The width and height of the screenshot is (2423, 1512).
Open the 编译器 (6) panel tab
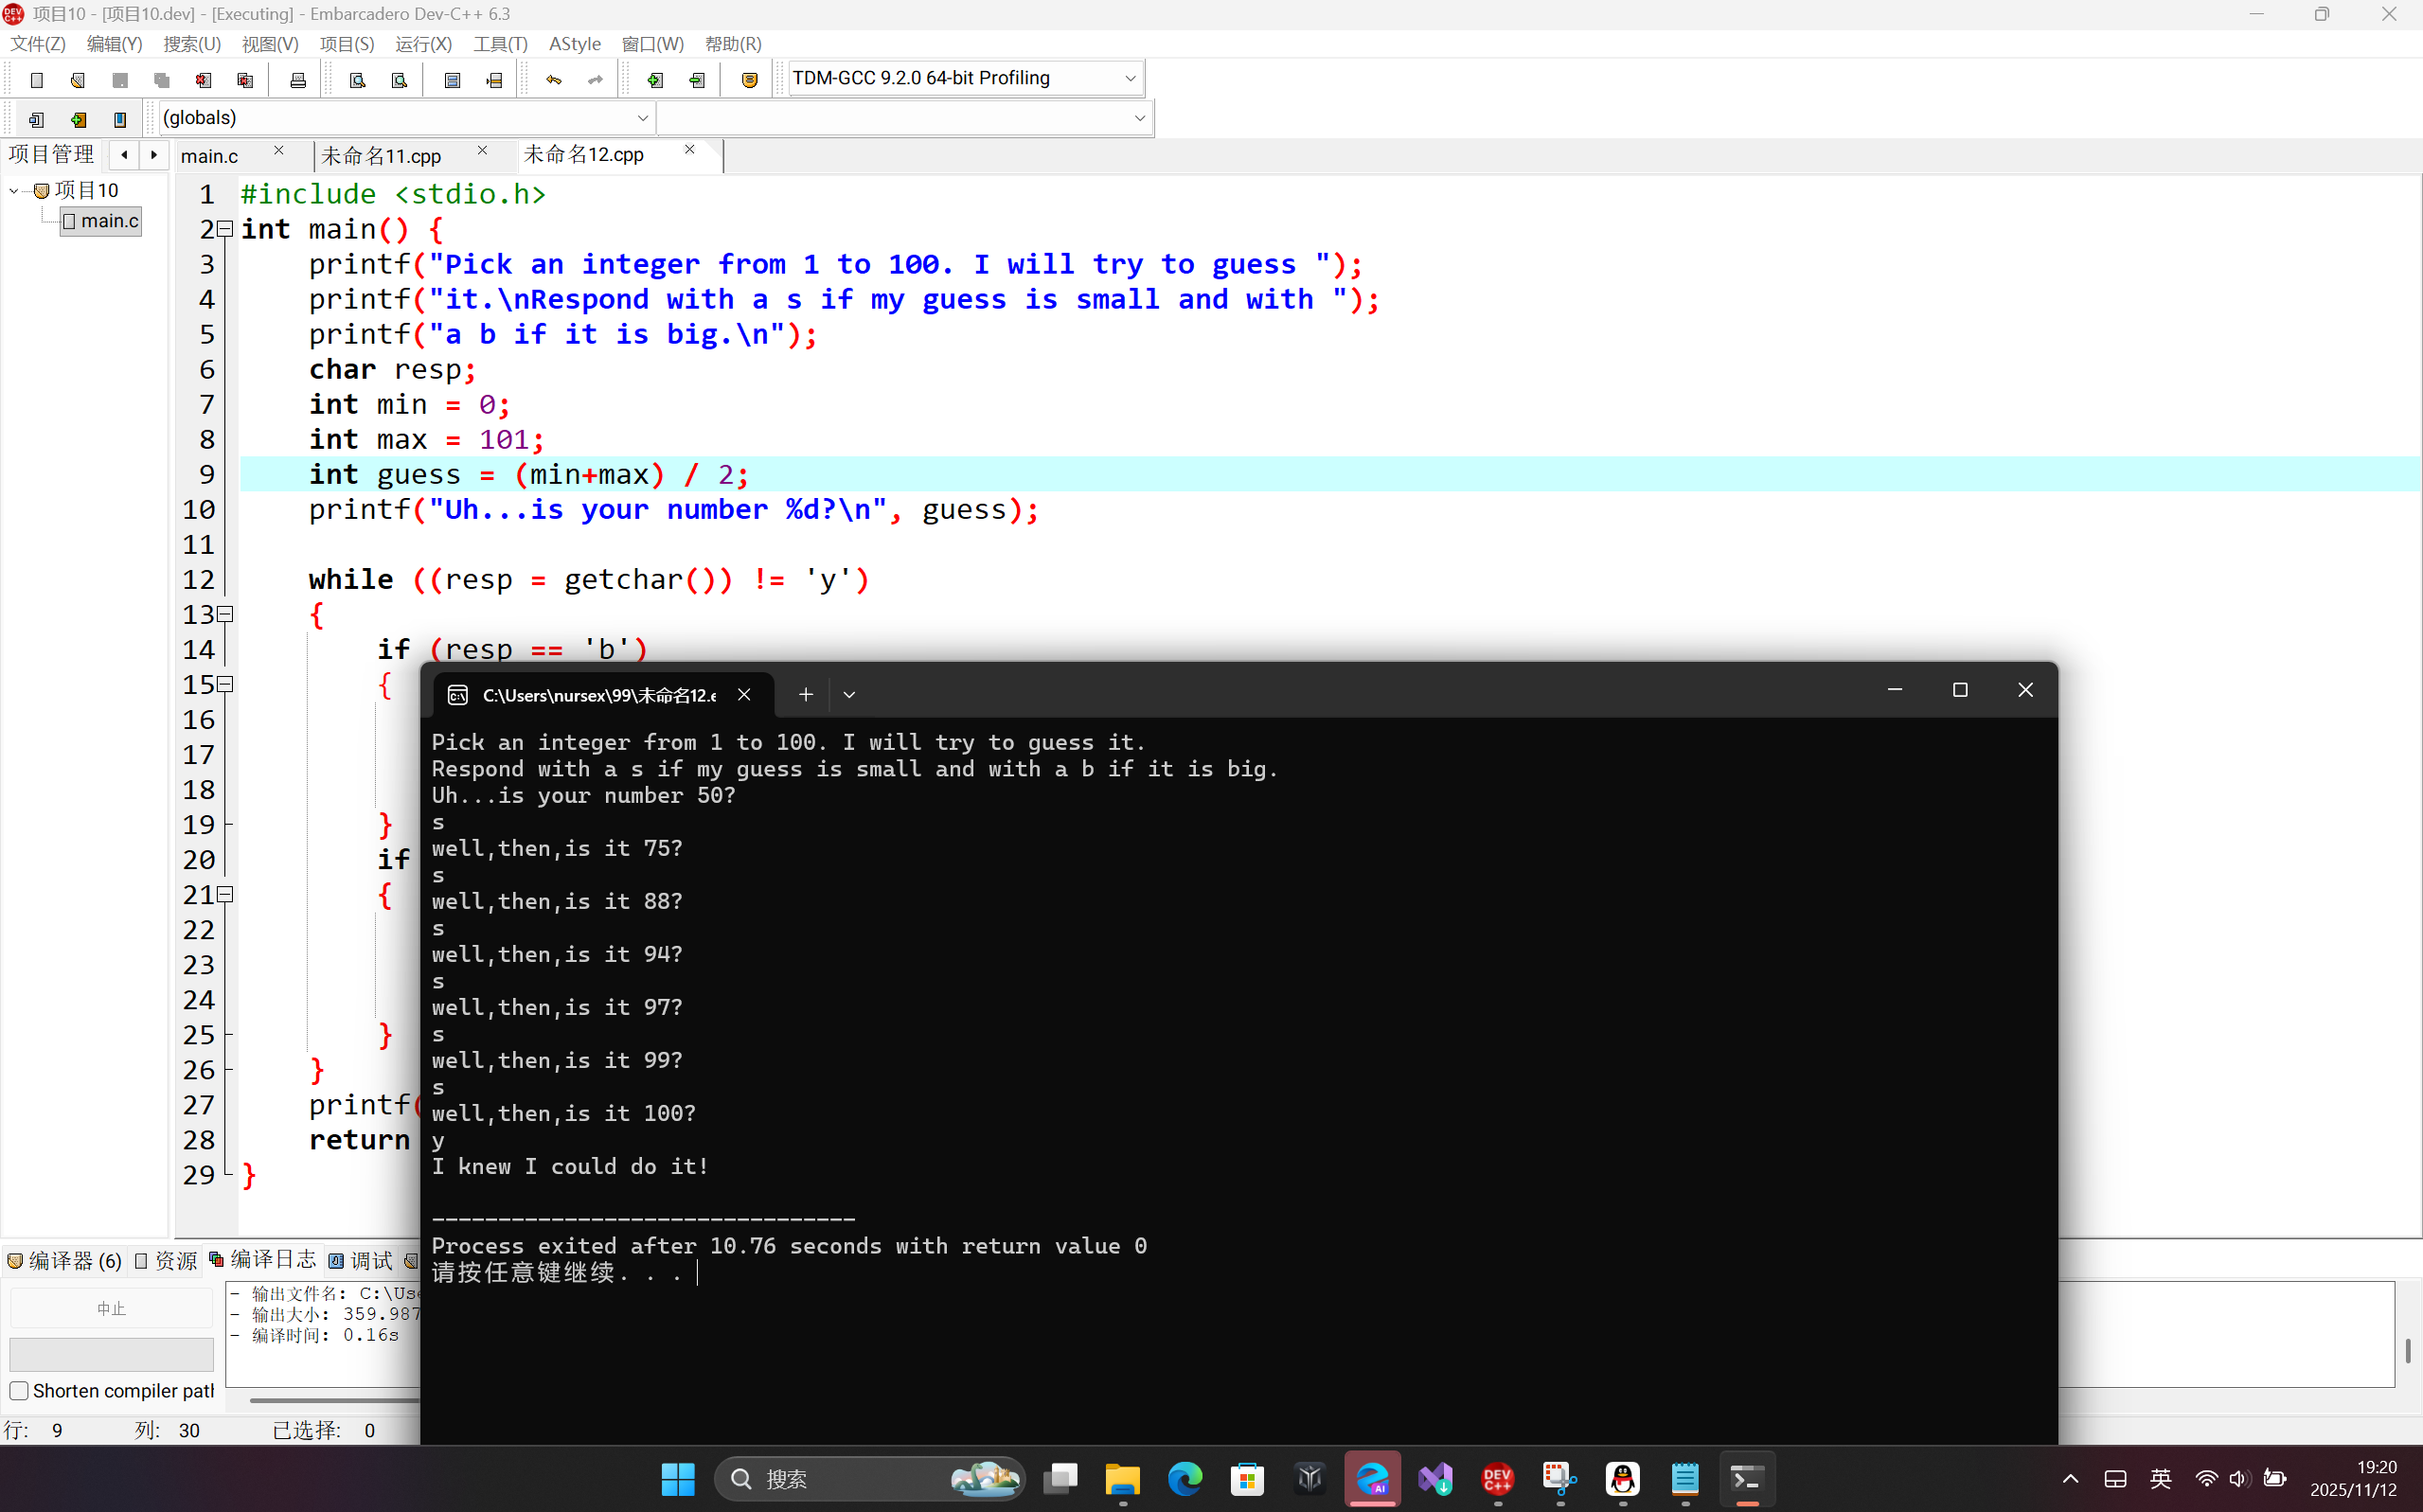(65, 1261)
